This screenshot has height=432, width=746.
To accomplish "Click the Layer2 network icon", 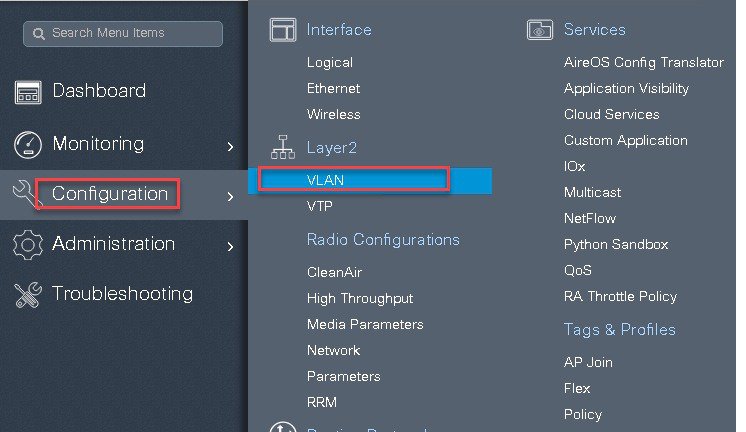I will pyautogui.click(x=283, y=147).
